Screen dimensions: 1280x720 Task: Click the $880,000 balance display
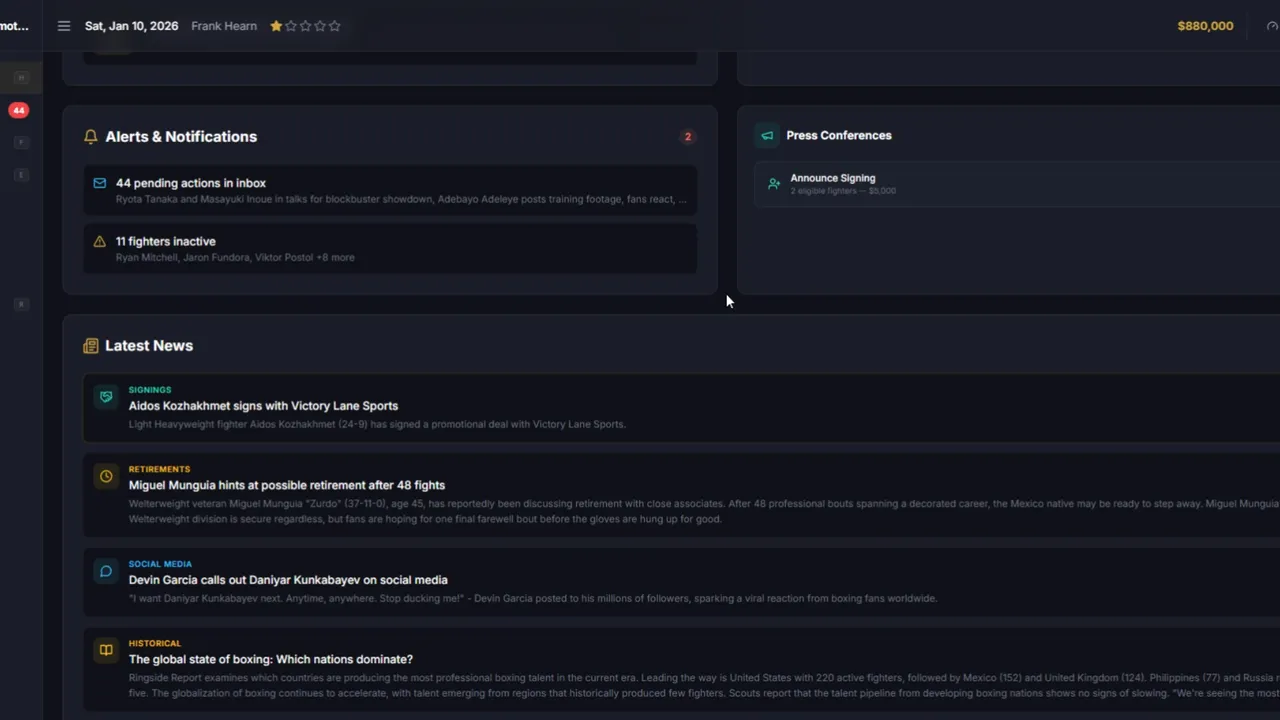[1205, 26]
